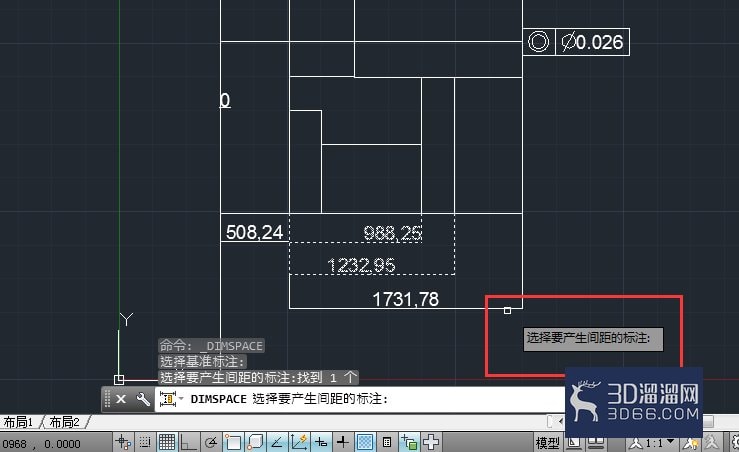The image size is (739, 452).
Task: Expand recent commands dropdown arrow
Action: (x=181, y=399)
